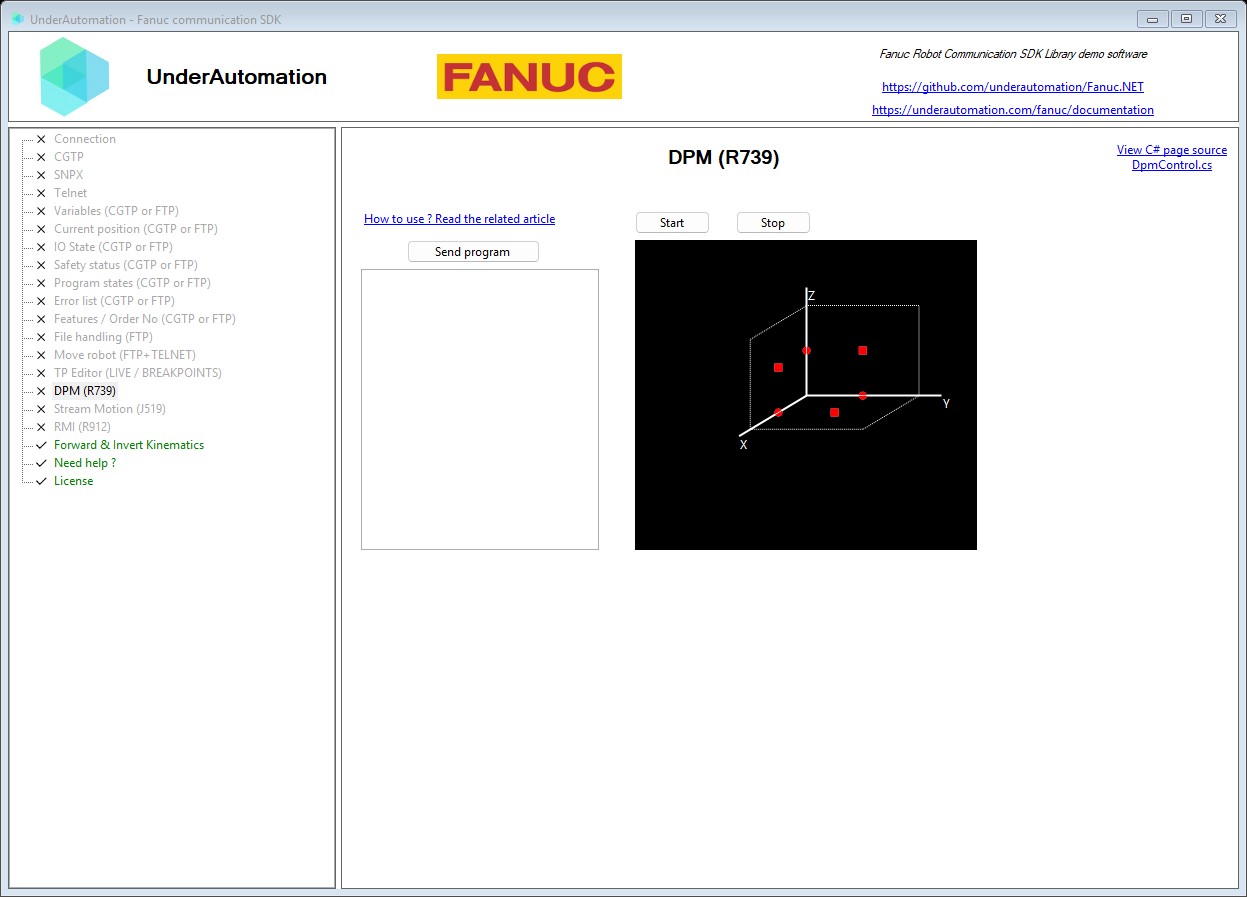The image size is (1247, 897).
Task: Open Move robot (FTP+TELNET) page
Action: [125, 355]
